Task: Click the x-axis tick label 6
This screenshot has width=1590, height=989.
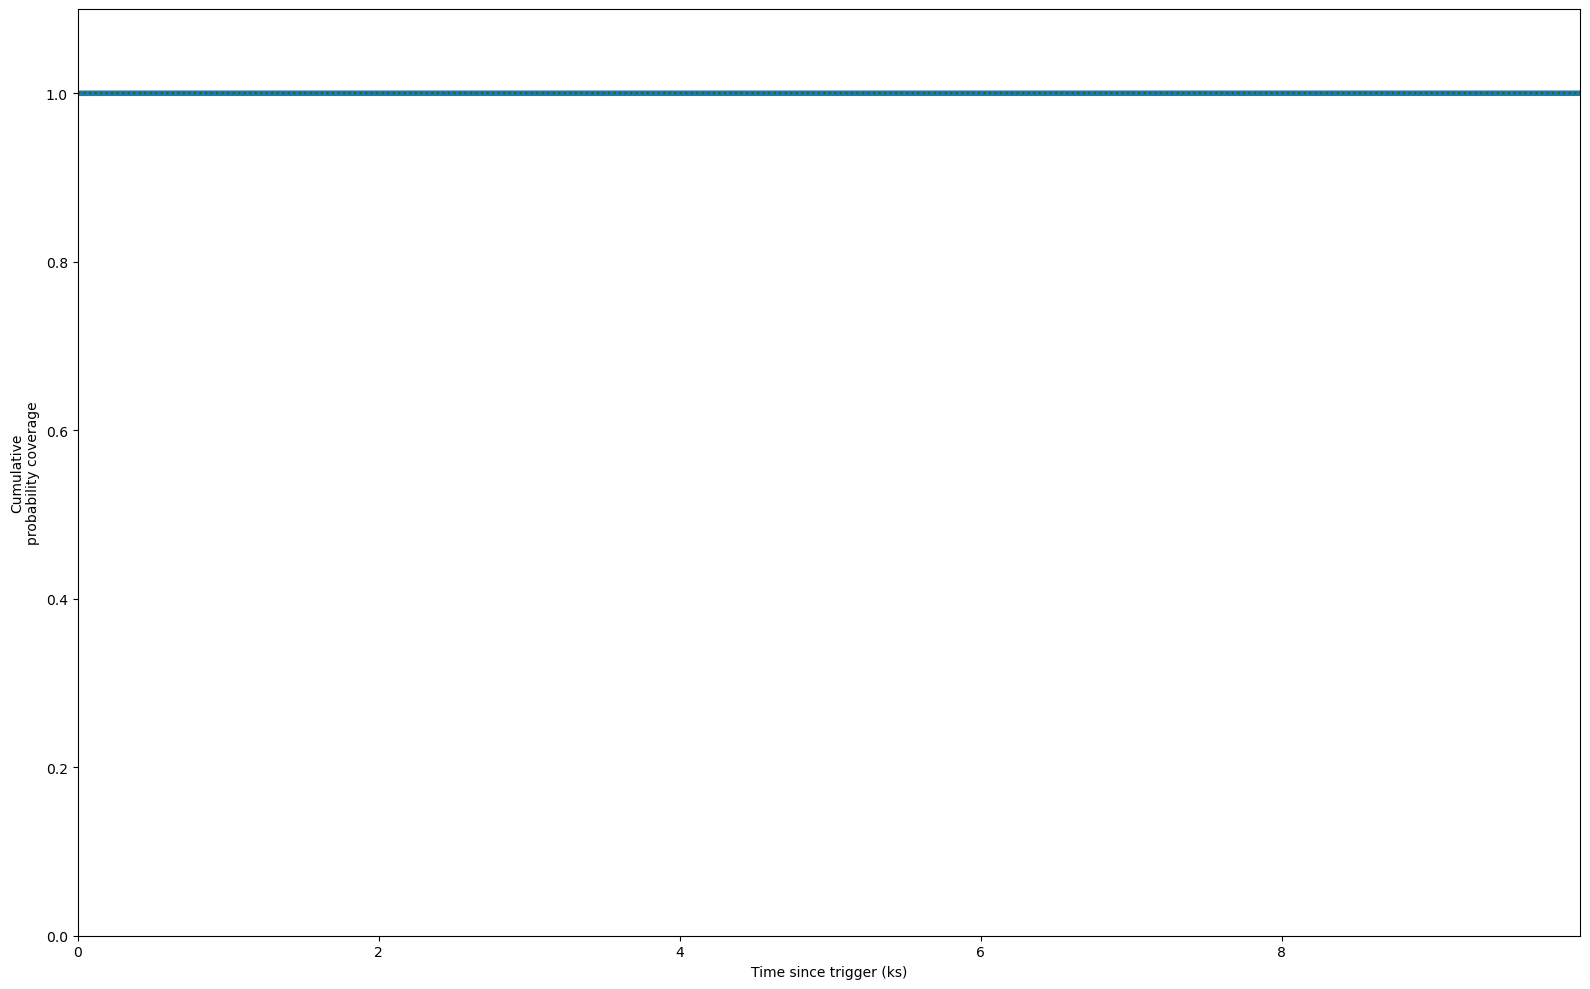Action: (981, 953)
